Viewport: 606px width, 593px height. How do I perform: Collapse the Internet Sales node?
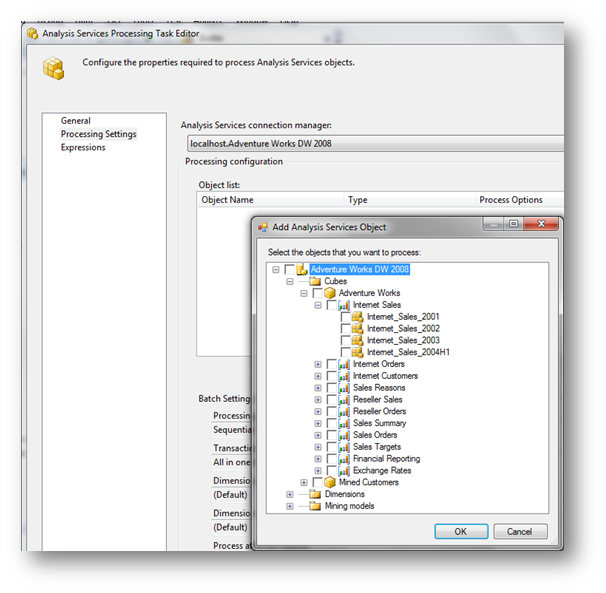coord(318,305)
